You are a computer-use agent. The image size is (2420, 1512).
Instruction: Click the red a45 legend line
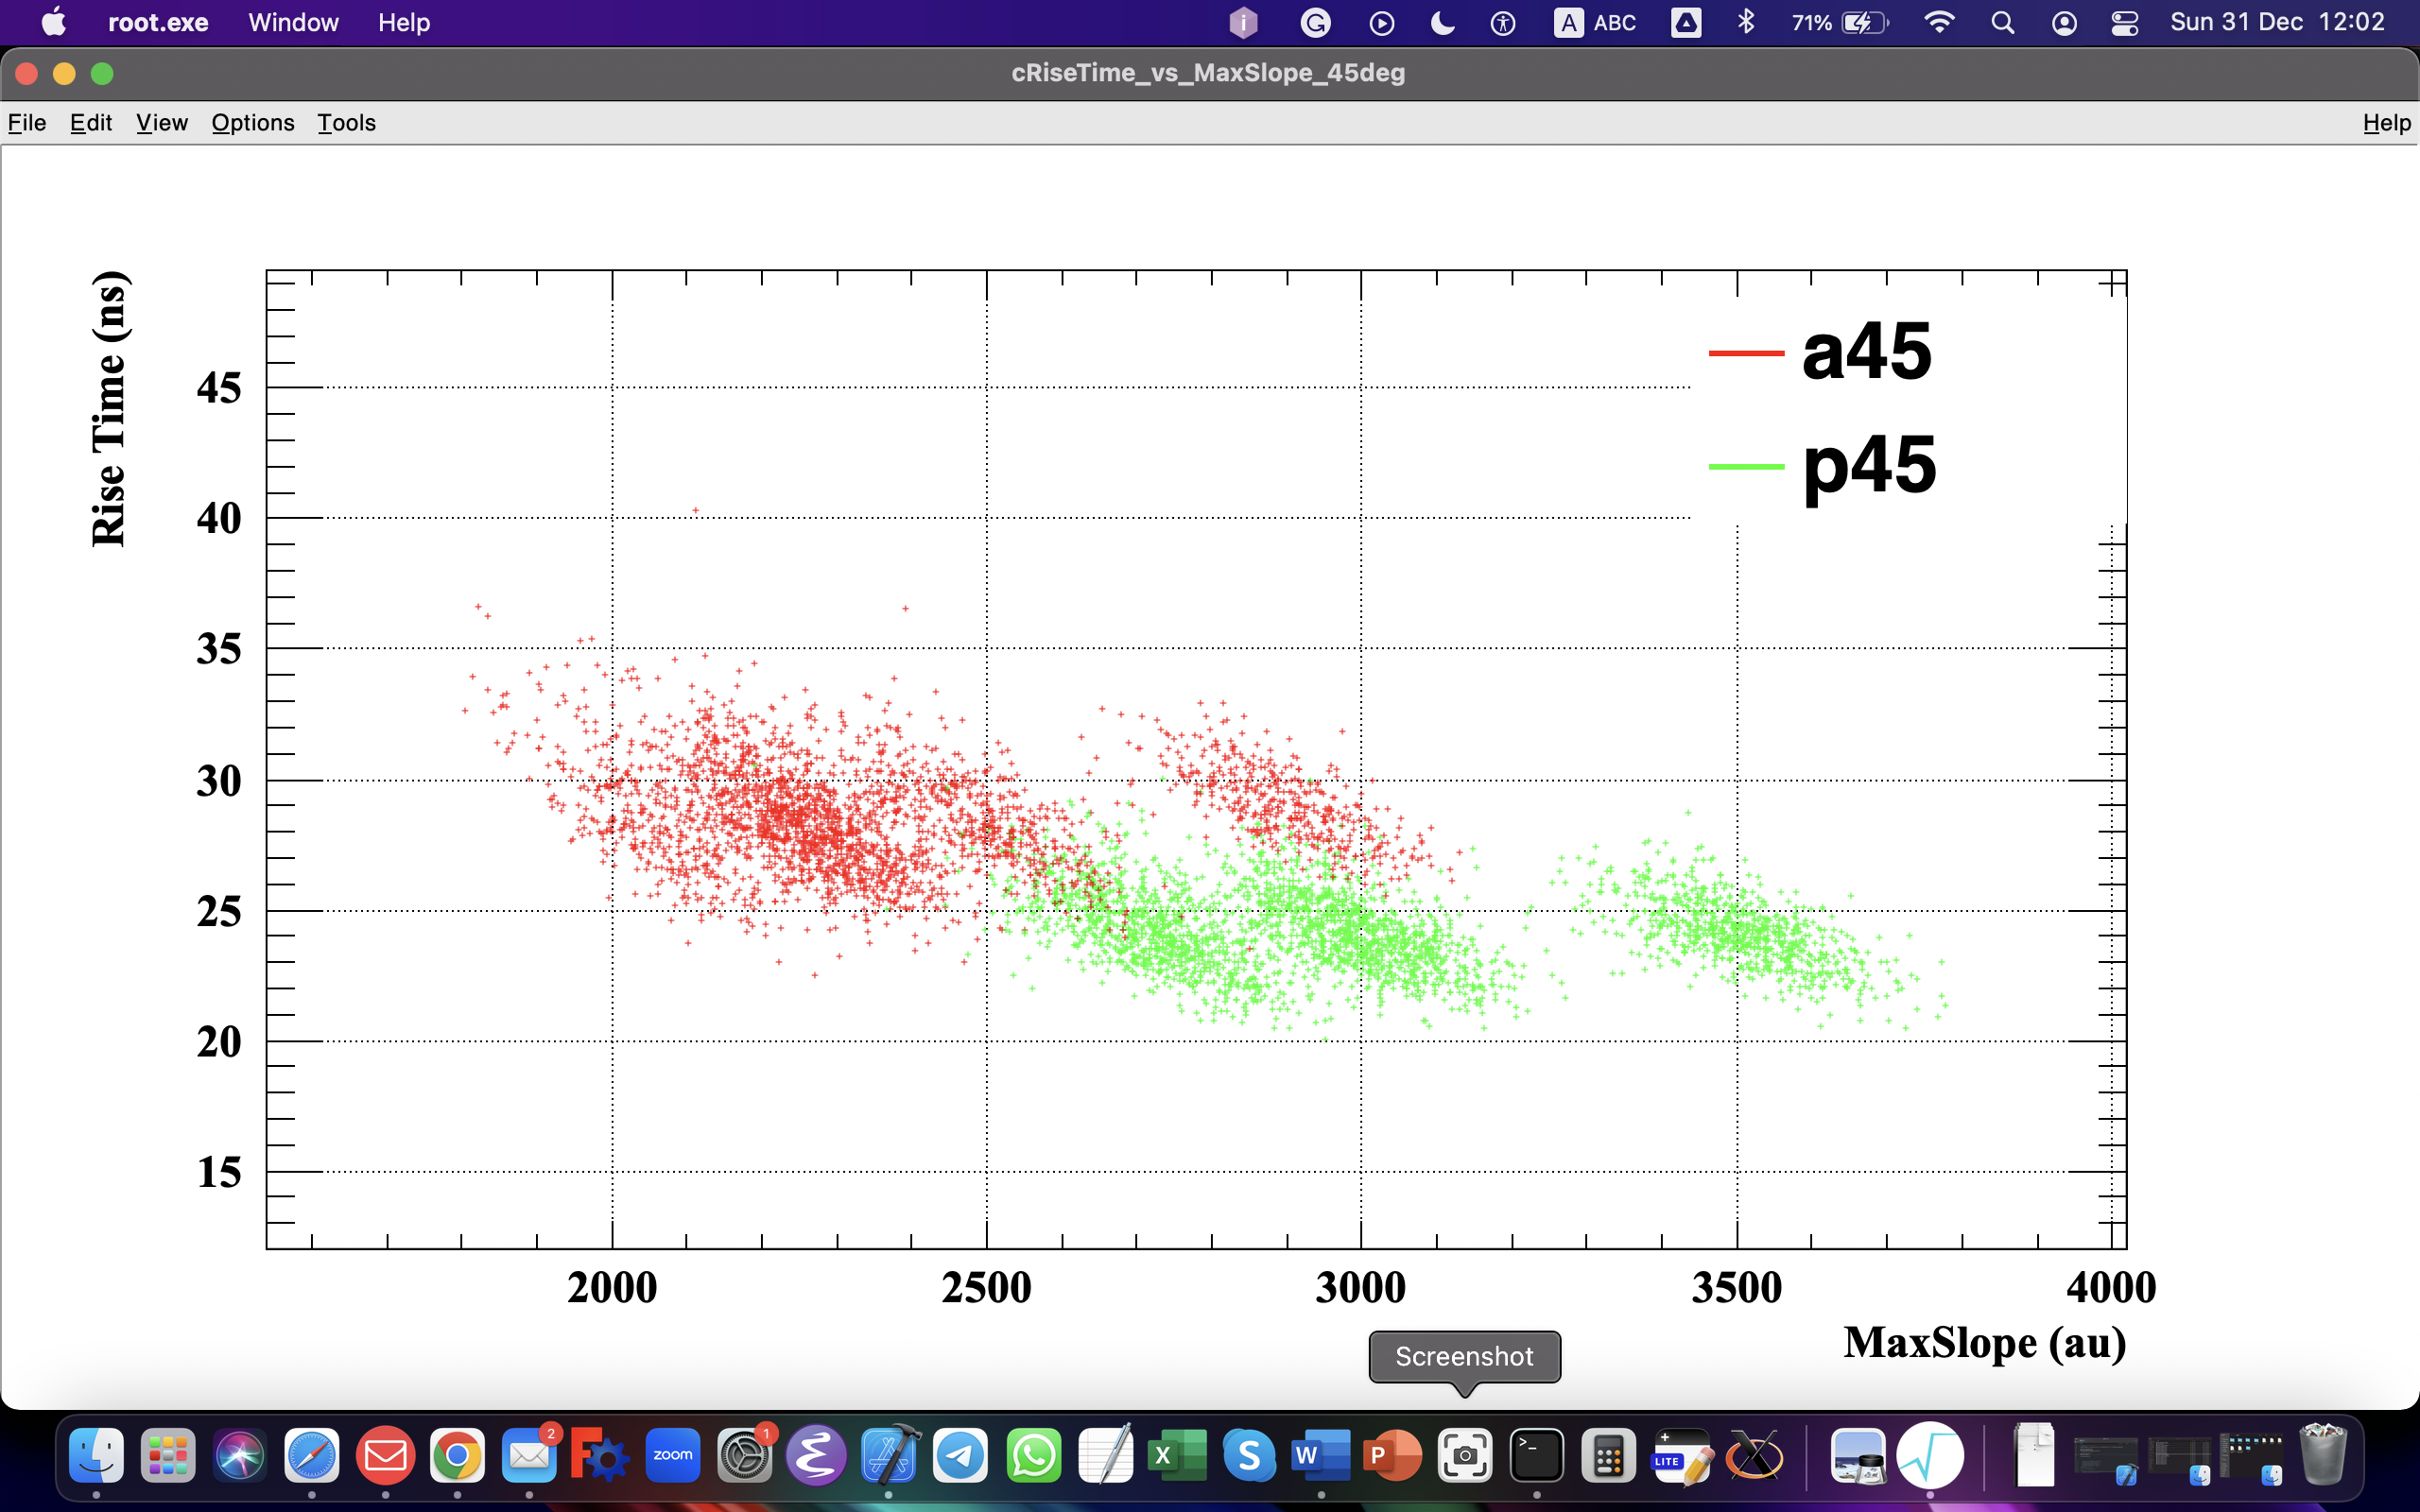point(1746,353)
